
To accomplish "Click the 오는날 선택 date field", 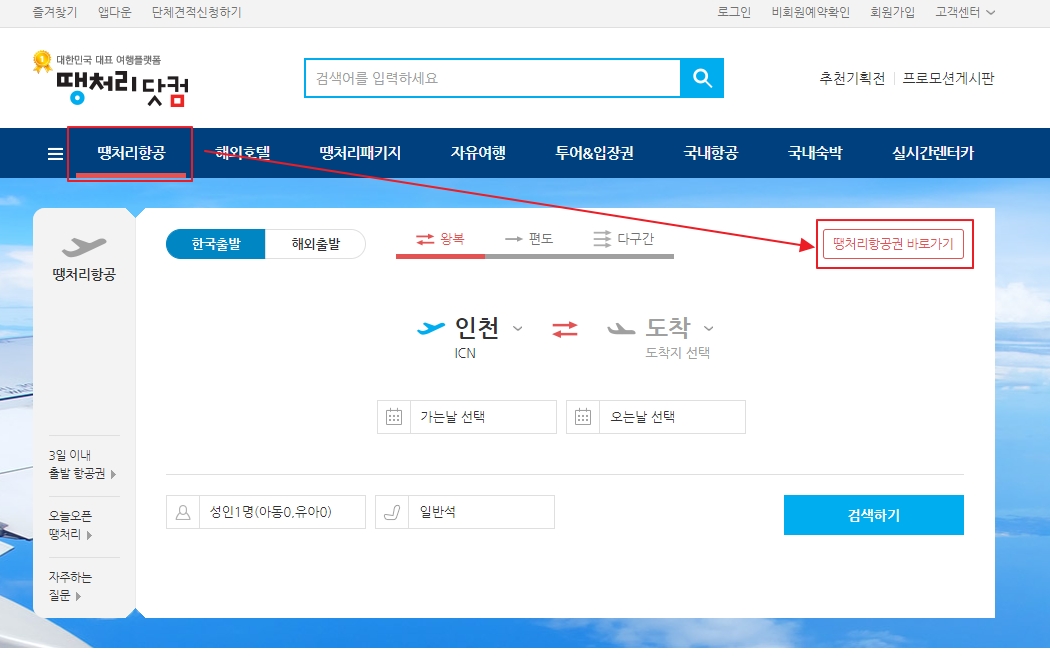I will (656, 417).
